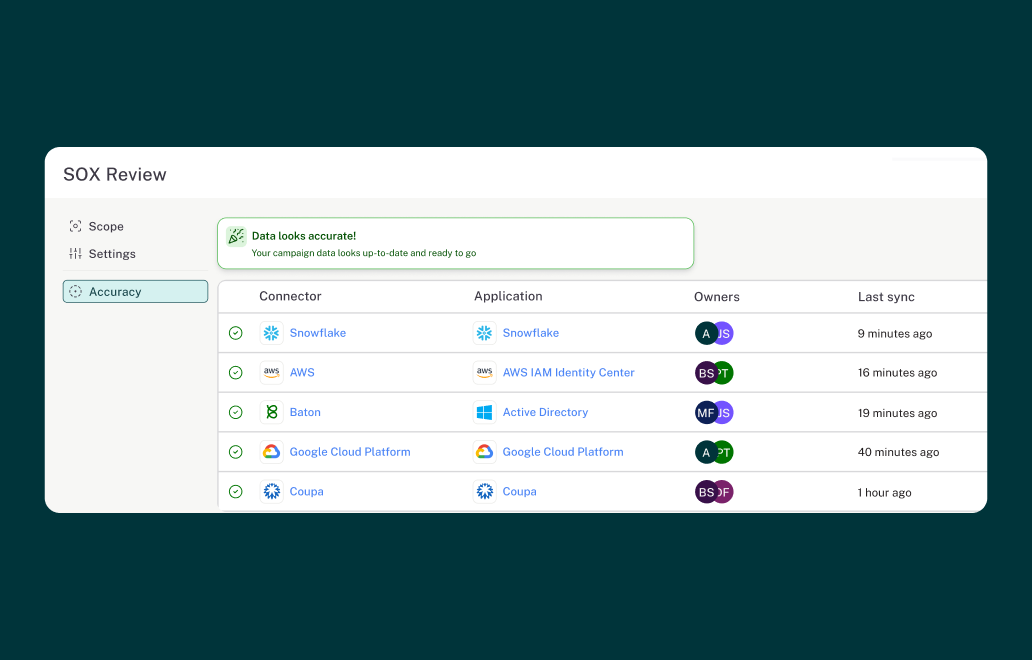Open the Baton connector link
The image size is (1032, 660).
[305, 413]
